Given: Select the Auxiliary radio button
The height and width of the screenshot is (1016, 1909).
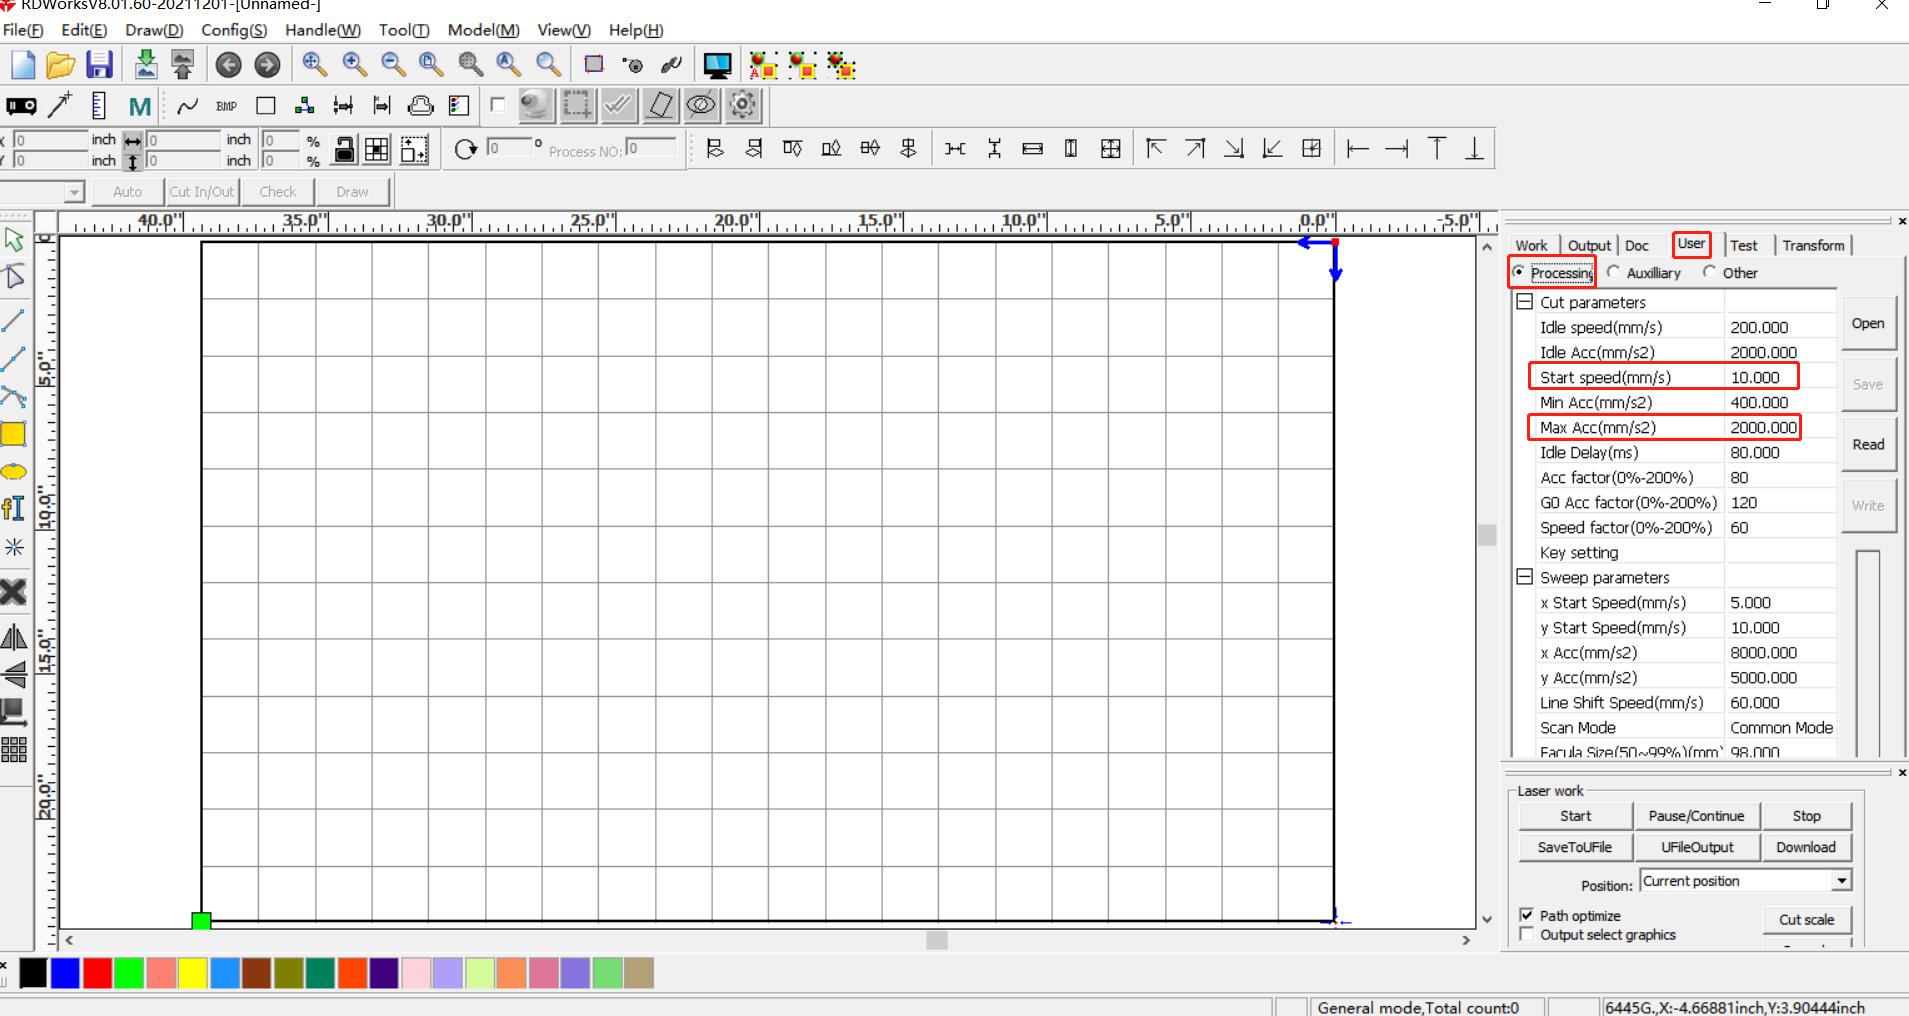Looking at the screenshot, I should pyautogui.click(x=1613, y=272).
